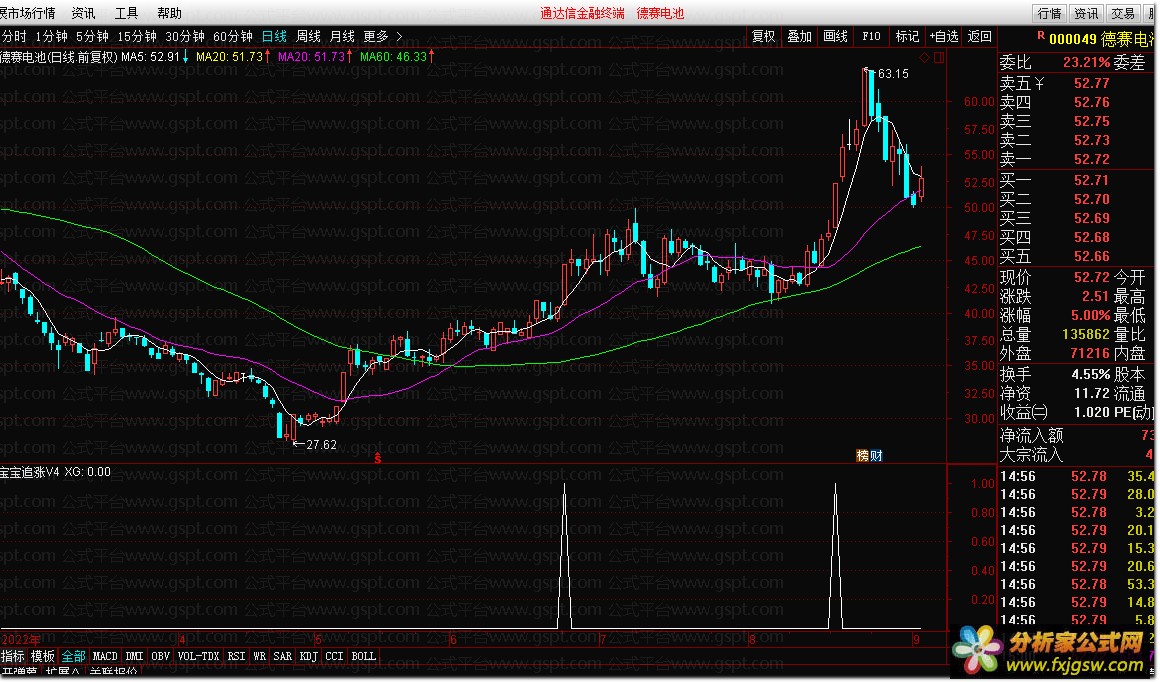Viewport: 1160px width, 682px height.
Task: Click the red R mark before stock code
Action: [x=1041, y=36]
